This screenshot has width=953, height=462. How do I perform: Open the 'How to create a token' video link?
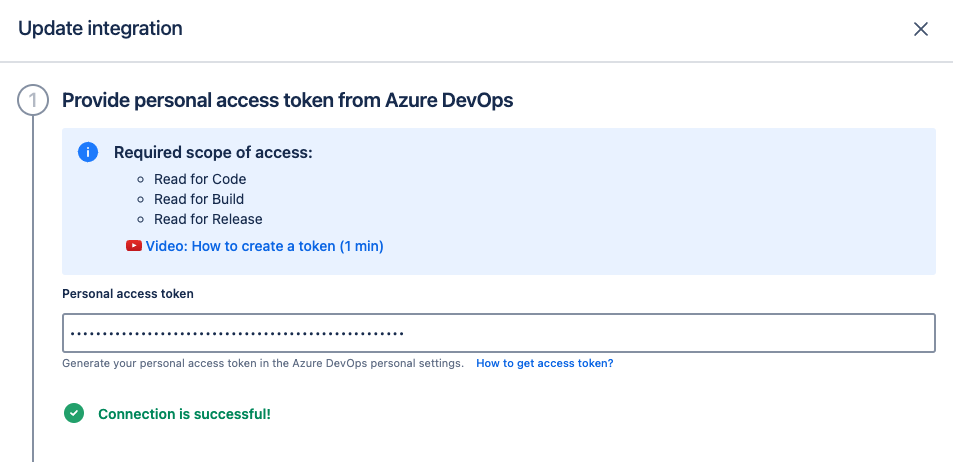[x=264, y=246]
